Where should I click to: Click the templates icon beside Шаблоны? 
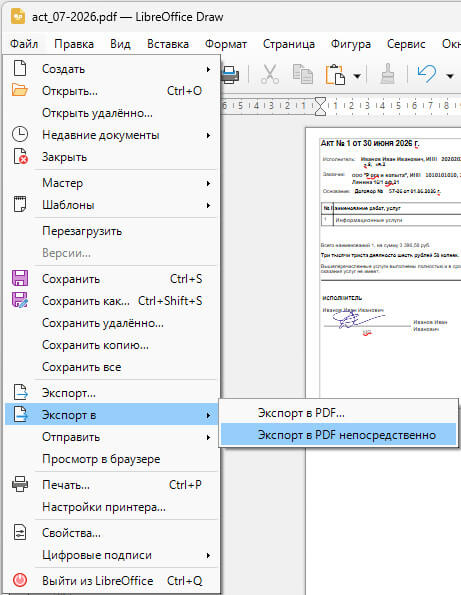click(20, 204)
